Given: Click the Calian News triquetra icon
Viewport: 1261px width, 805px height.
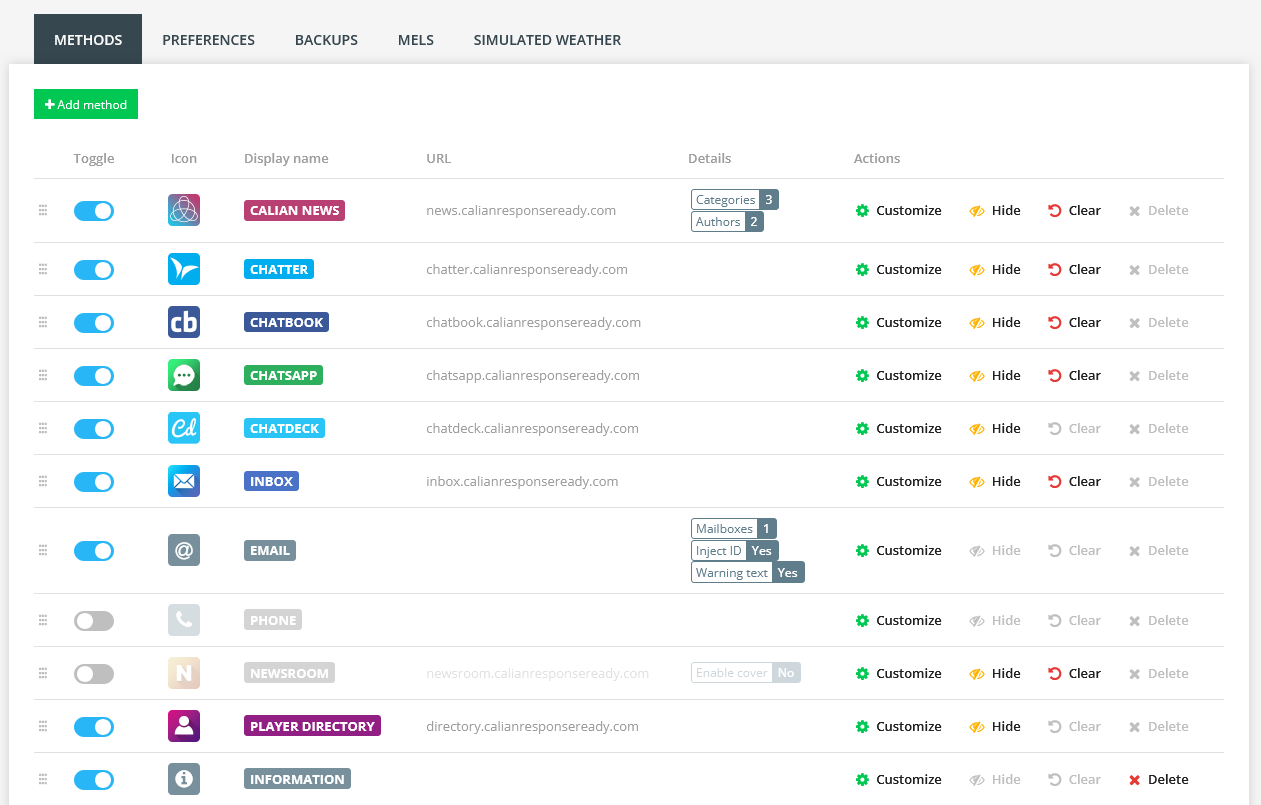Looking at the screenshot, I should point(184,210).
